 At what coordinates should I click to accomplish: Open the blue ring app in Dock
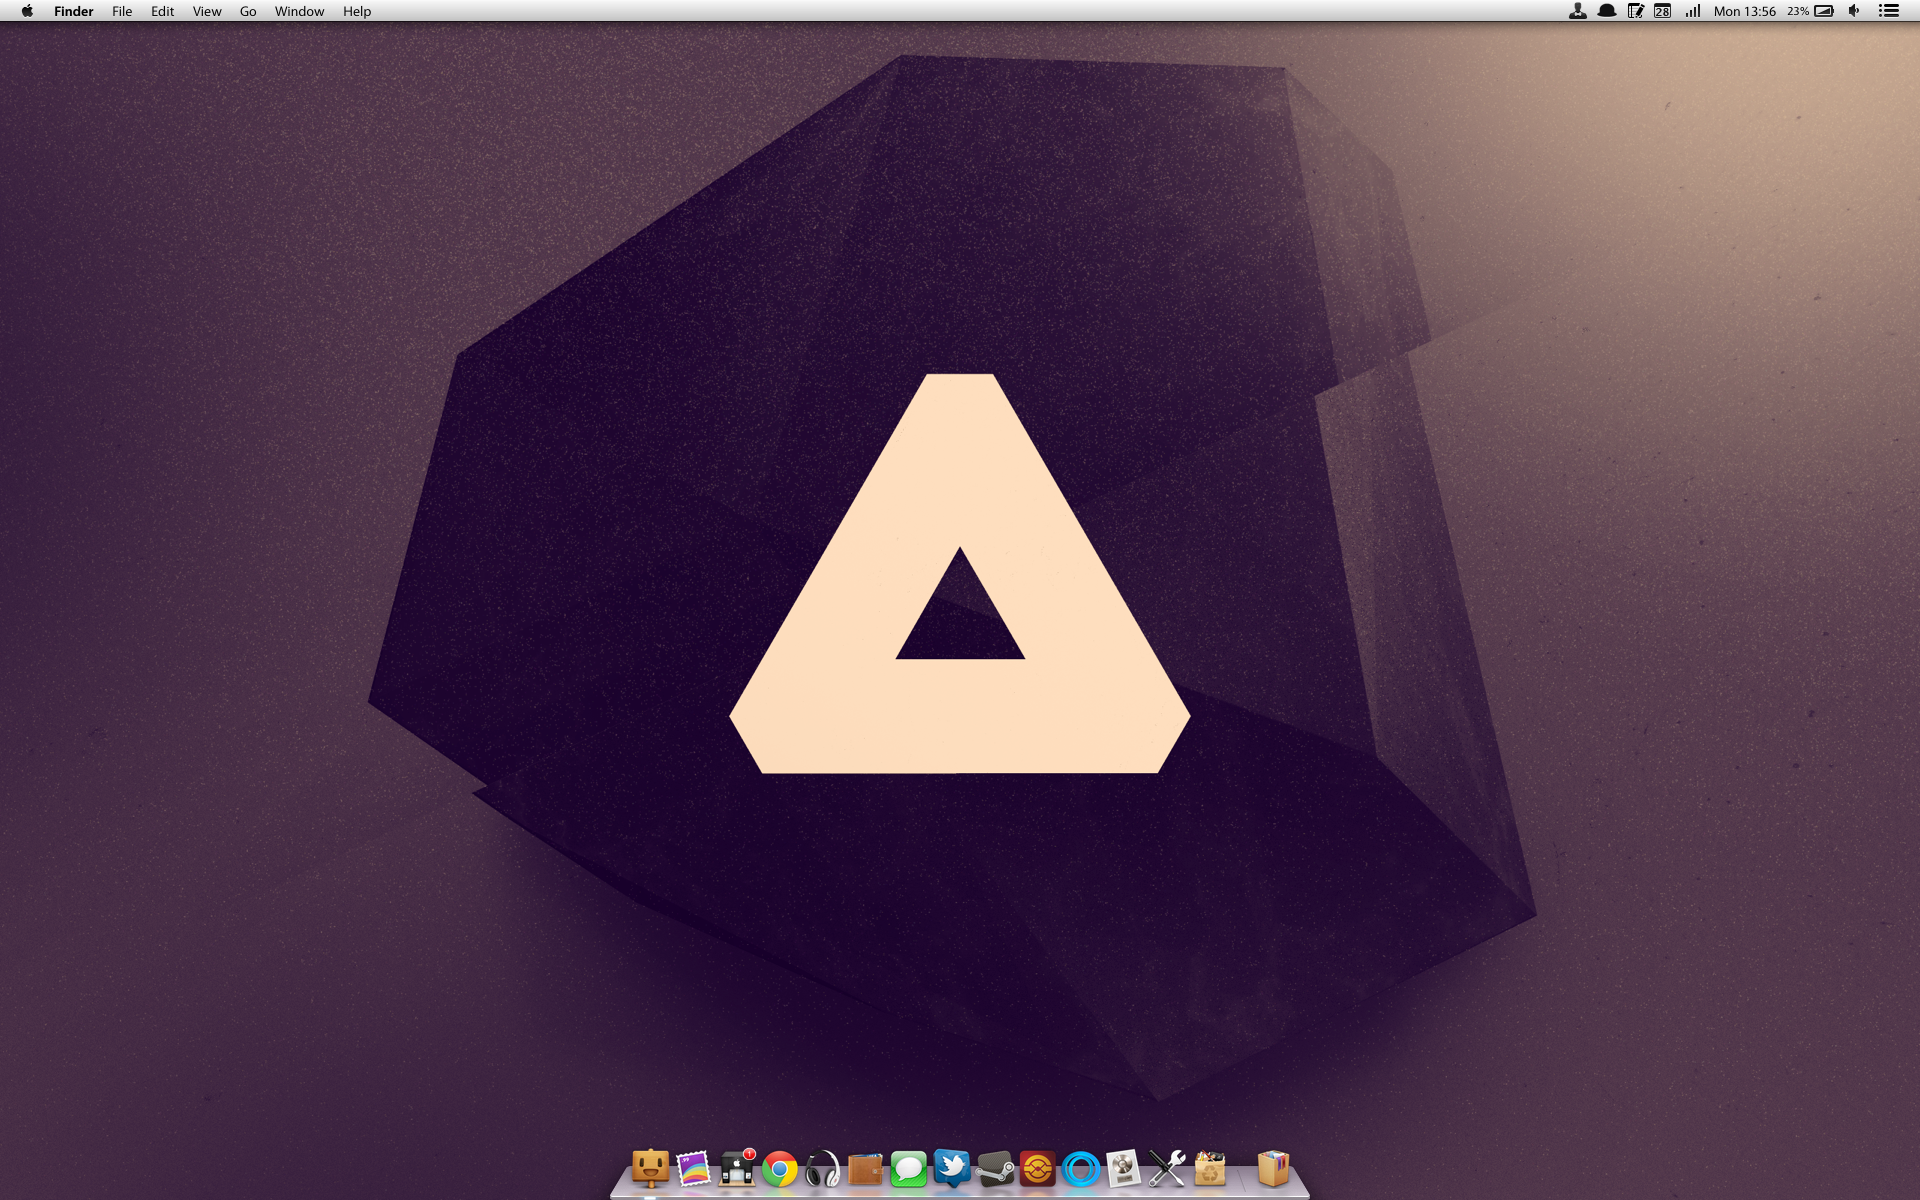[1081, 1169]
